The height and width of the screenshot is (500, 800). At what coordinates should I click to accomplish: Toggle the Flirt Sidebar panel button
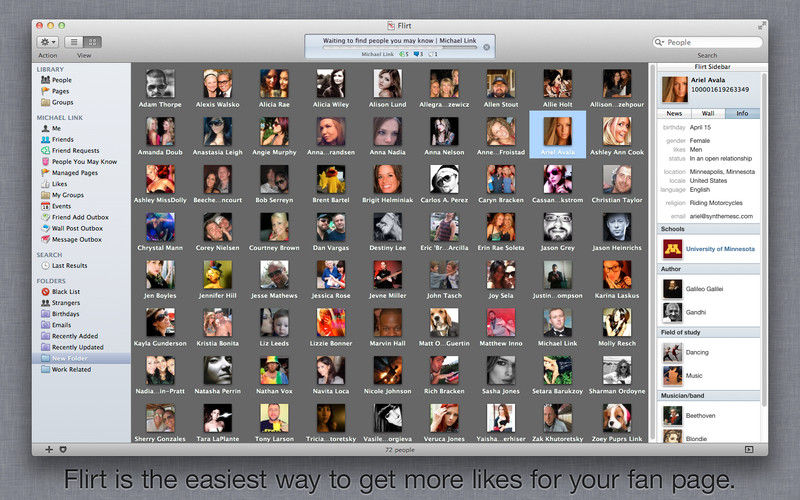click(x=748, y=449)
